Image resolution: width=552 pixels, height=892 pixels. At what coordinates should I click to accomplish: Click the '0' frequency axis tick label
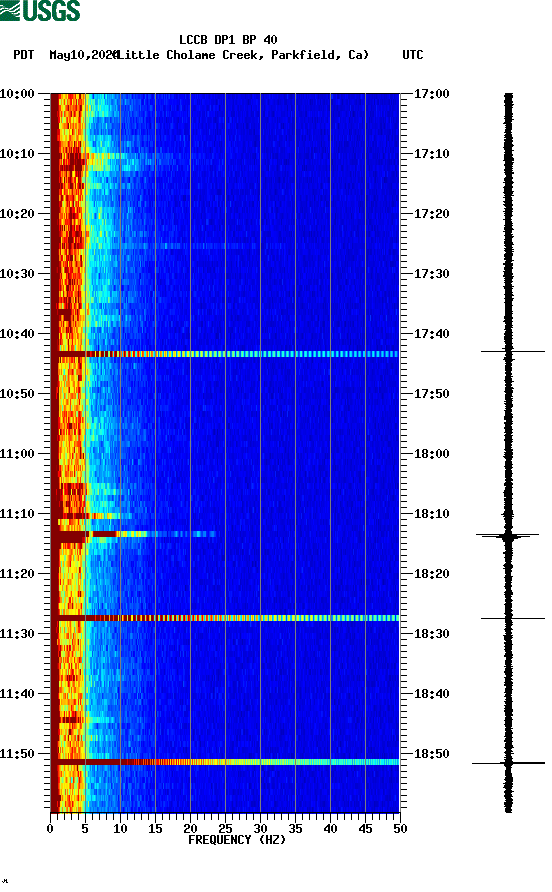50,829
